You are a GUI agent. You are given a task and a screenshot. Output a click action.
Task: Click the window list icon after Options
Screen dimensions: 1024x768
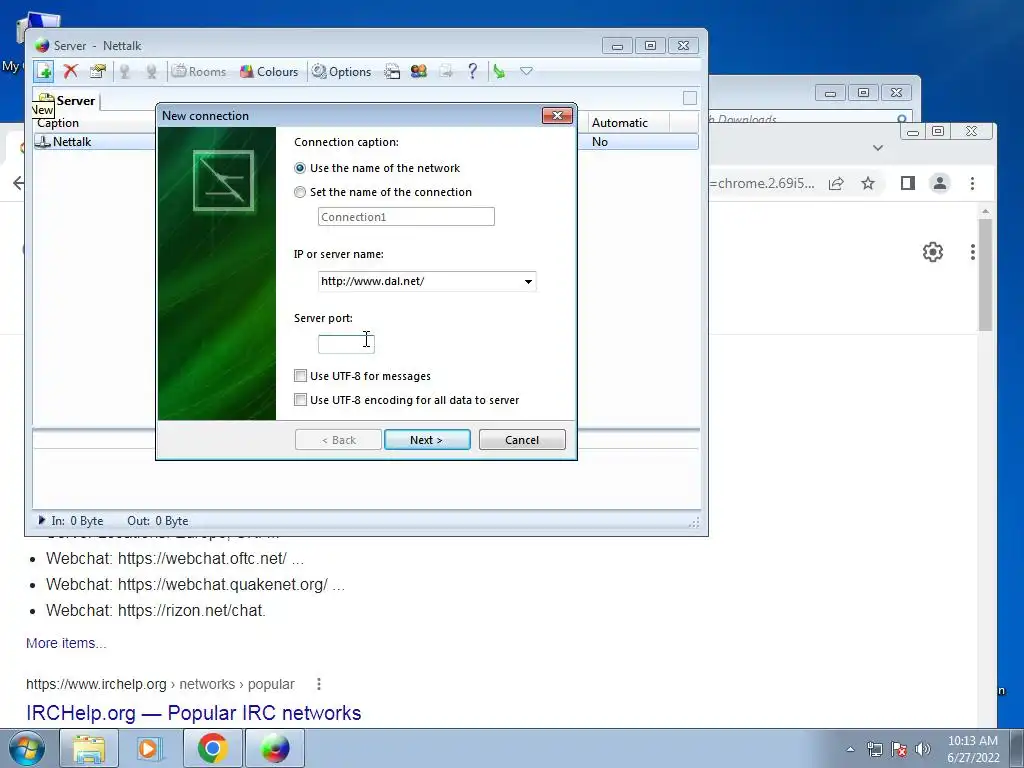[x=392, y=71]
